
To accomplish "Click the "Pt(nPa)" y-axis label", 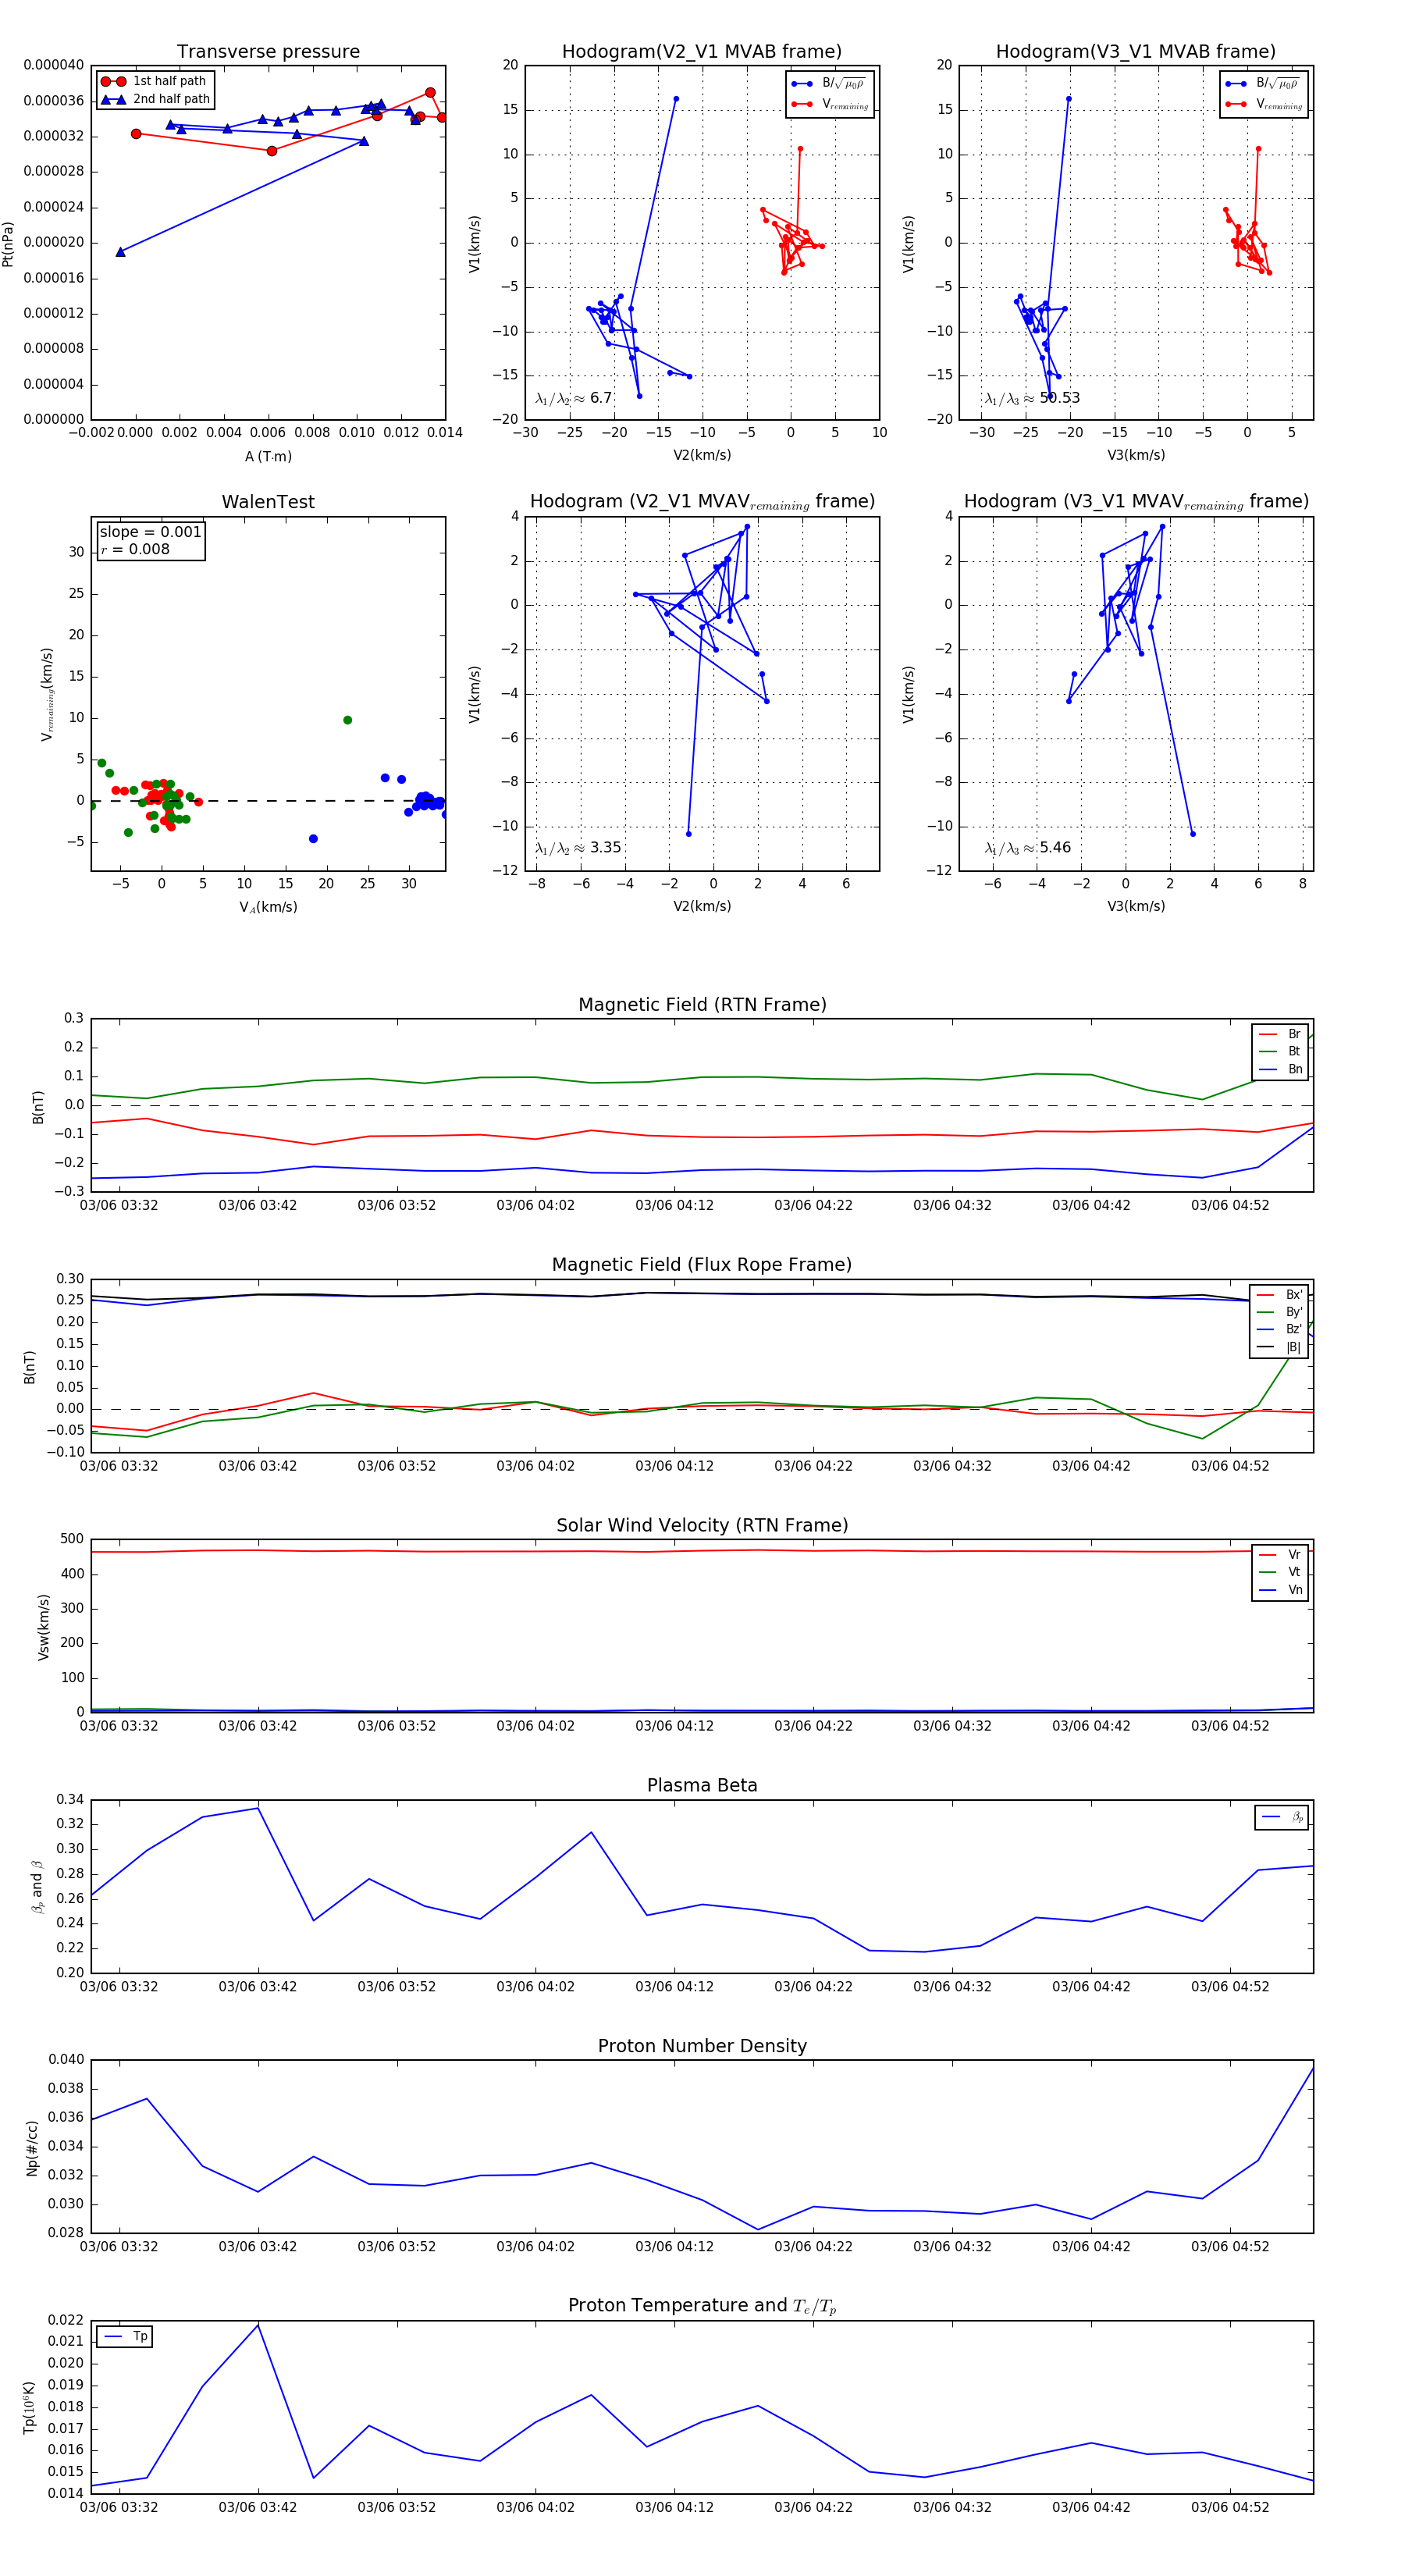I will pyautogui.click(x=8, y=243).
